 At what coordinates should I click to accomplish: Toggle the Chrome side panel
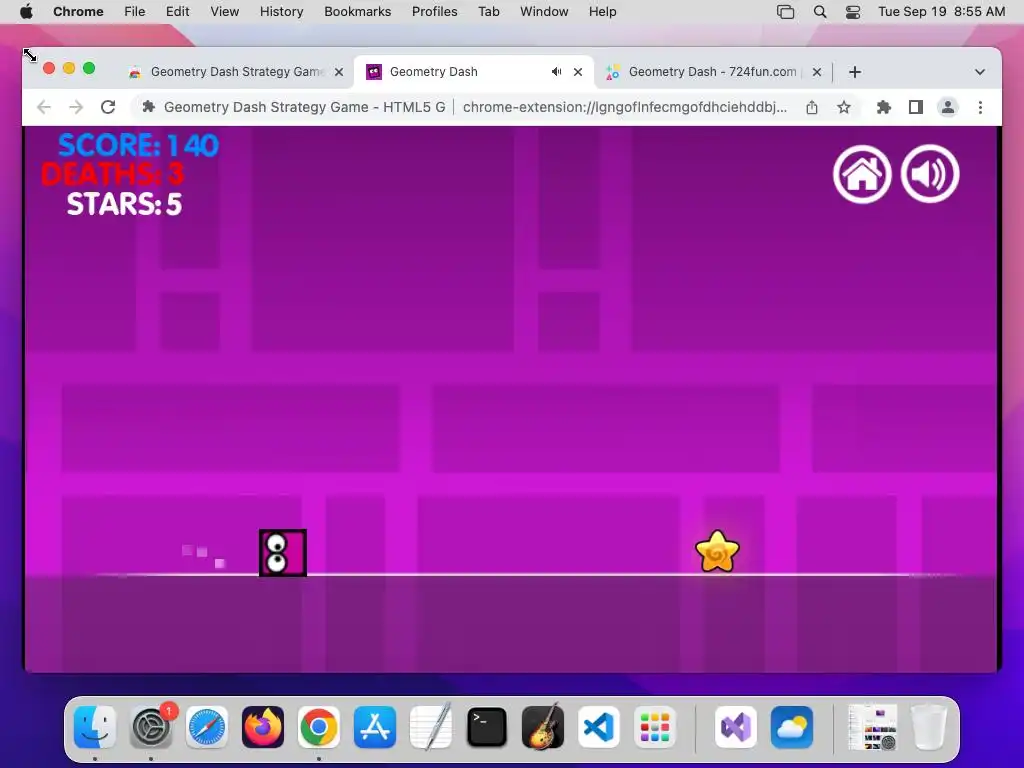coord(916,107)
